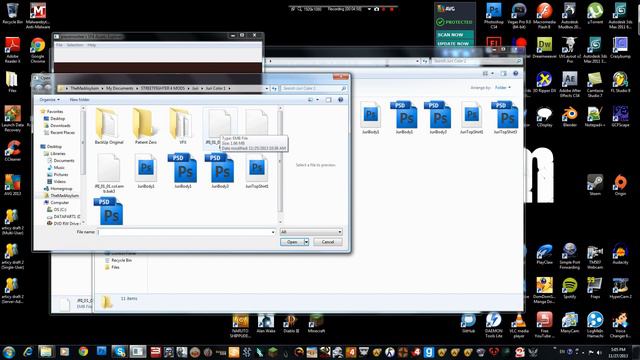Image resolution: width=640 pixels, height=360 pixels.
Task: Focus the File name input field
Action: pyautogui.click(x=186, y=232)
